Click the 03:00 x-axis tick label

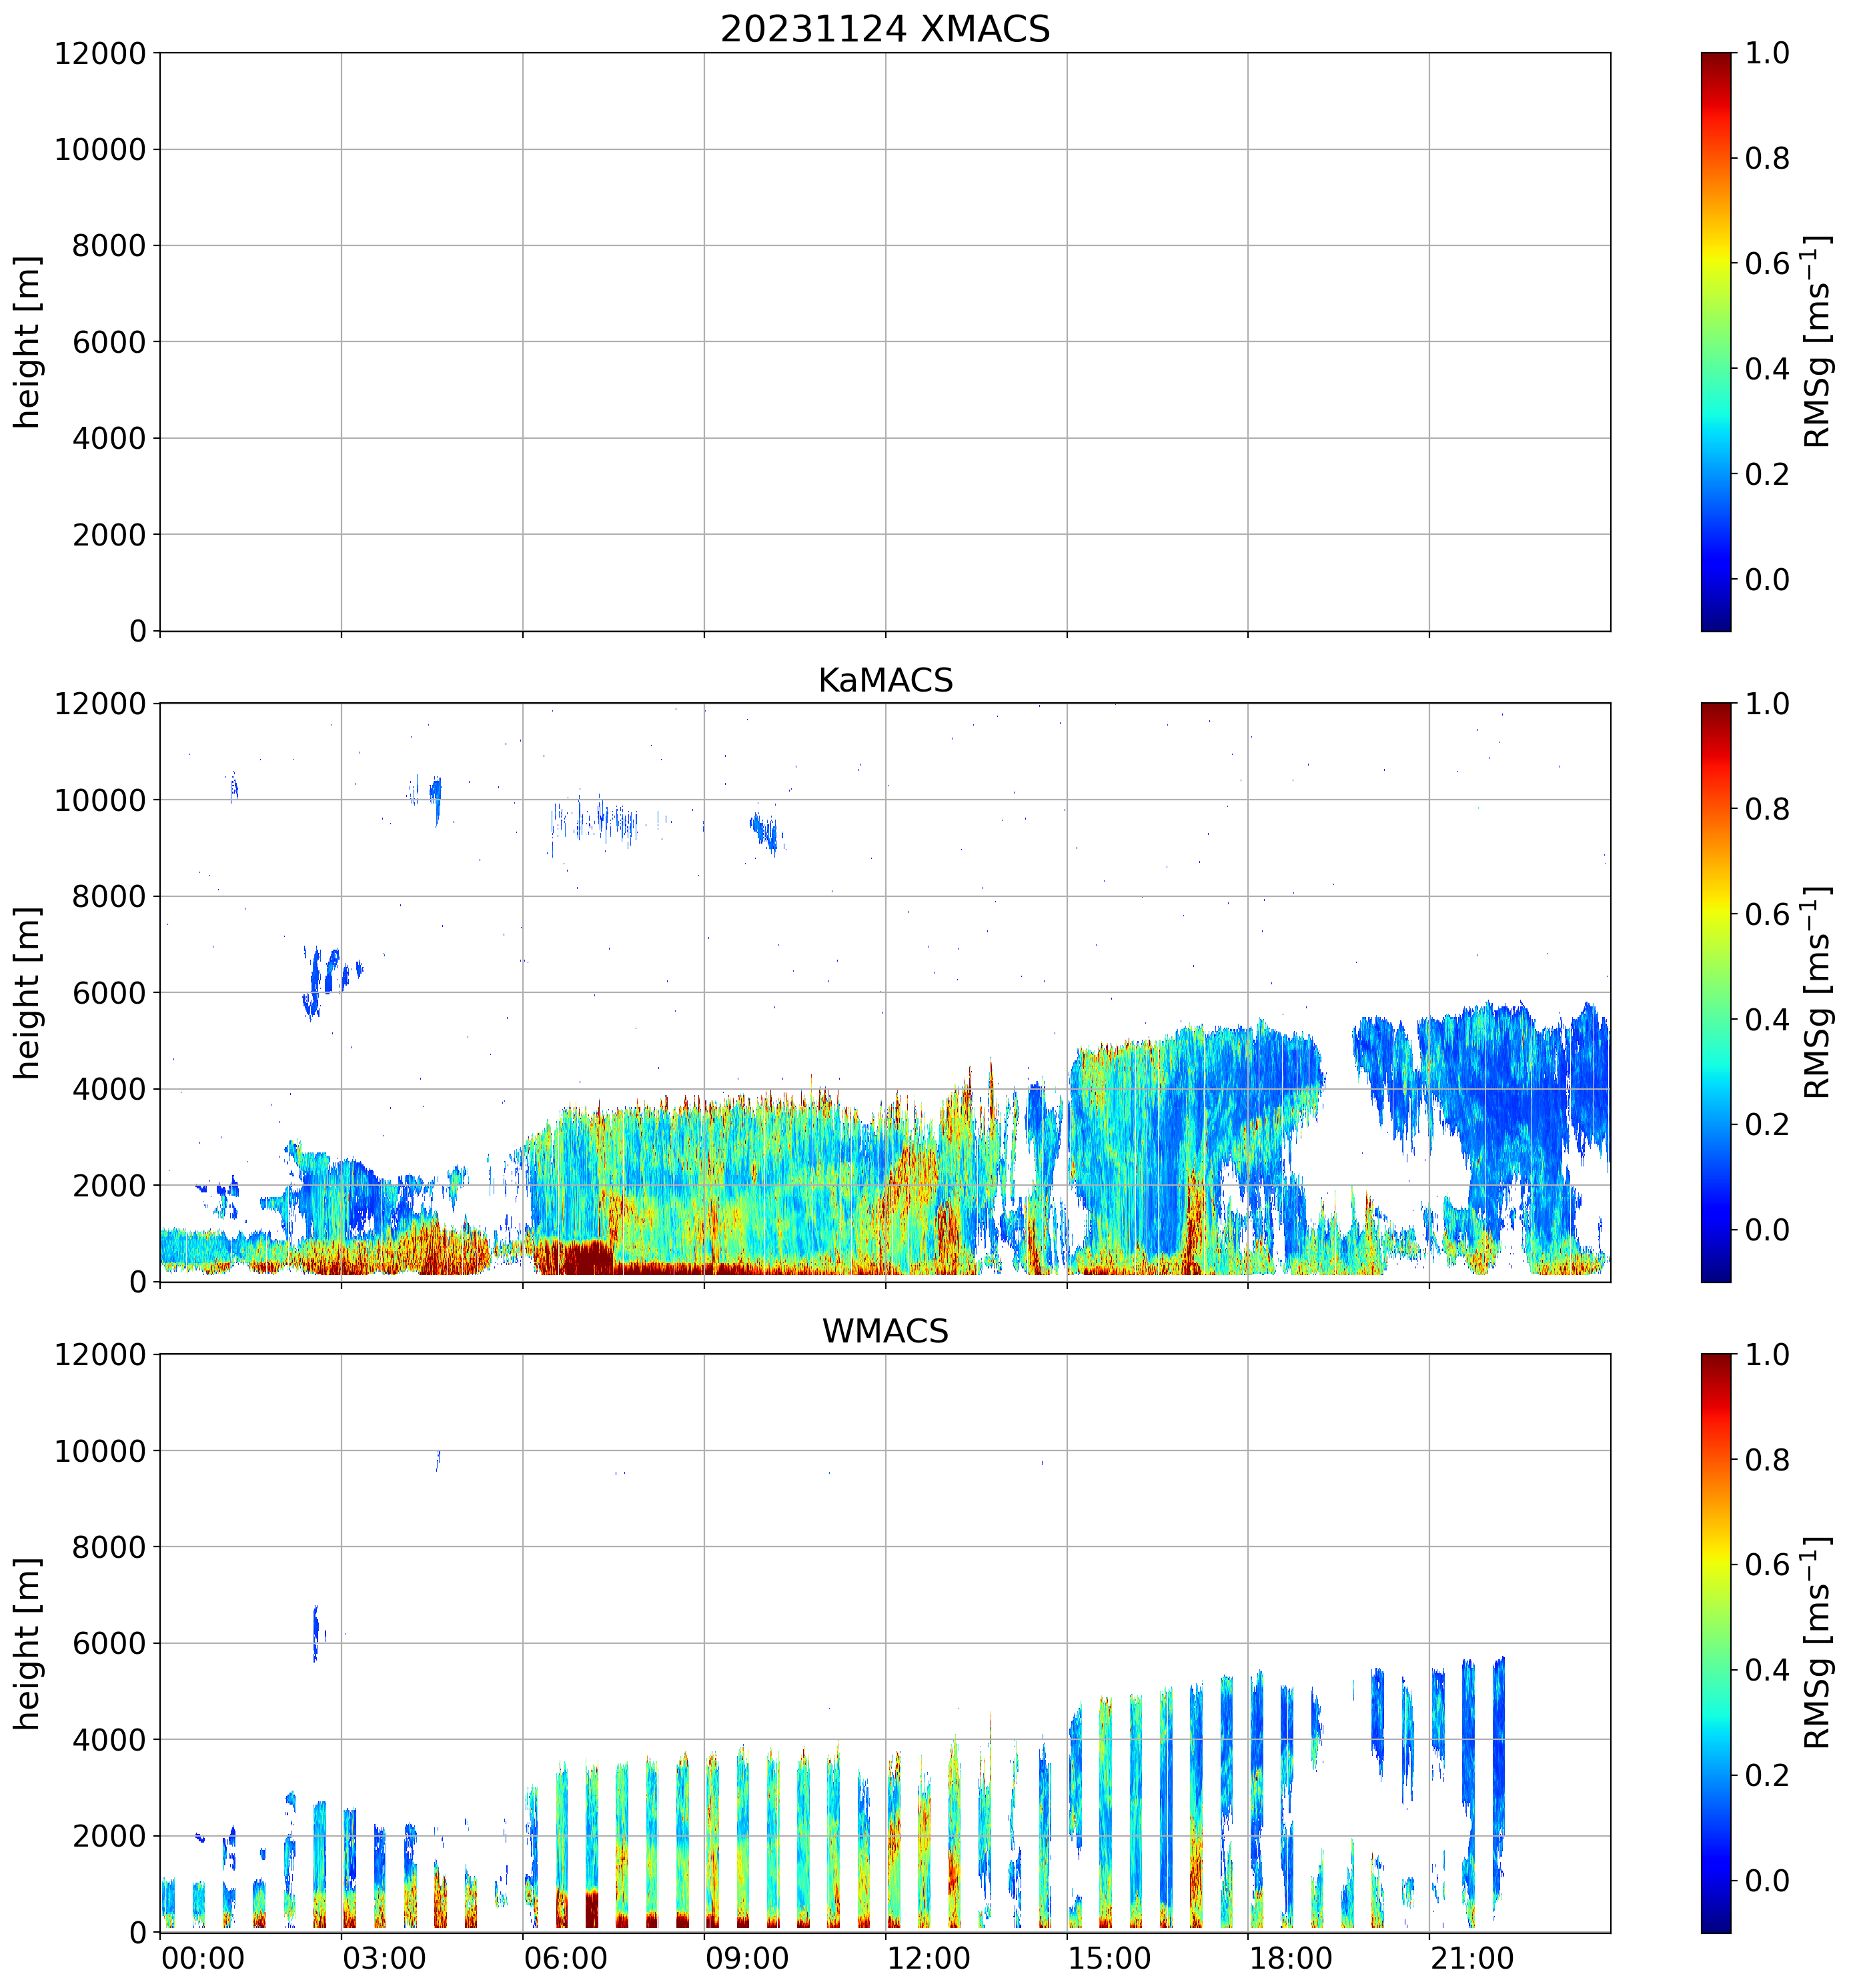384,1957
